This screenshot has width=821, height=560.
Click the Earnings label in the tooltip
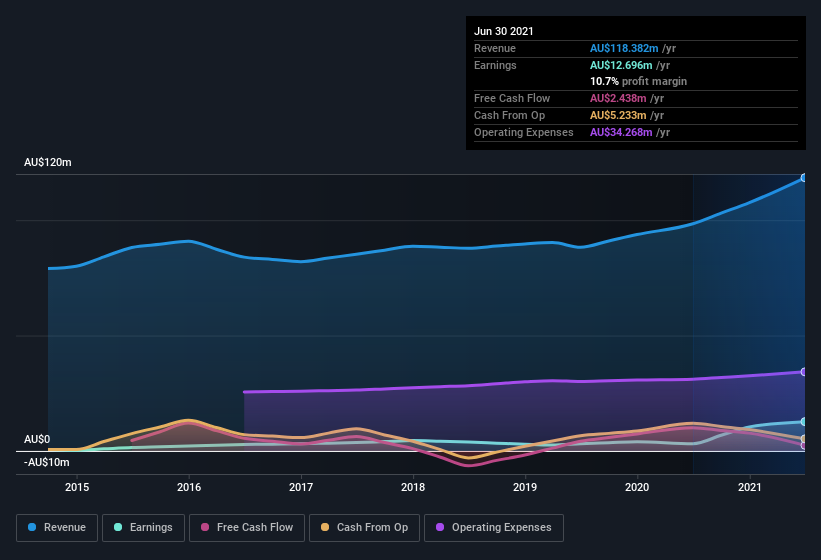point(495,65)
